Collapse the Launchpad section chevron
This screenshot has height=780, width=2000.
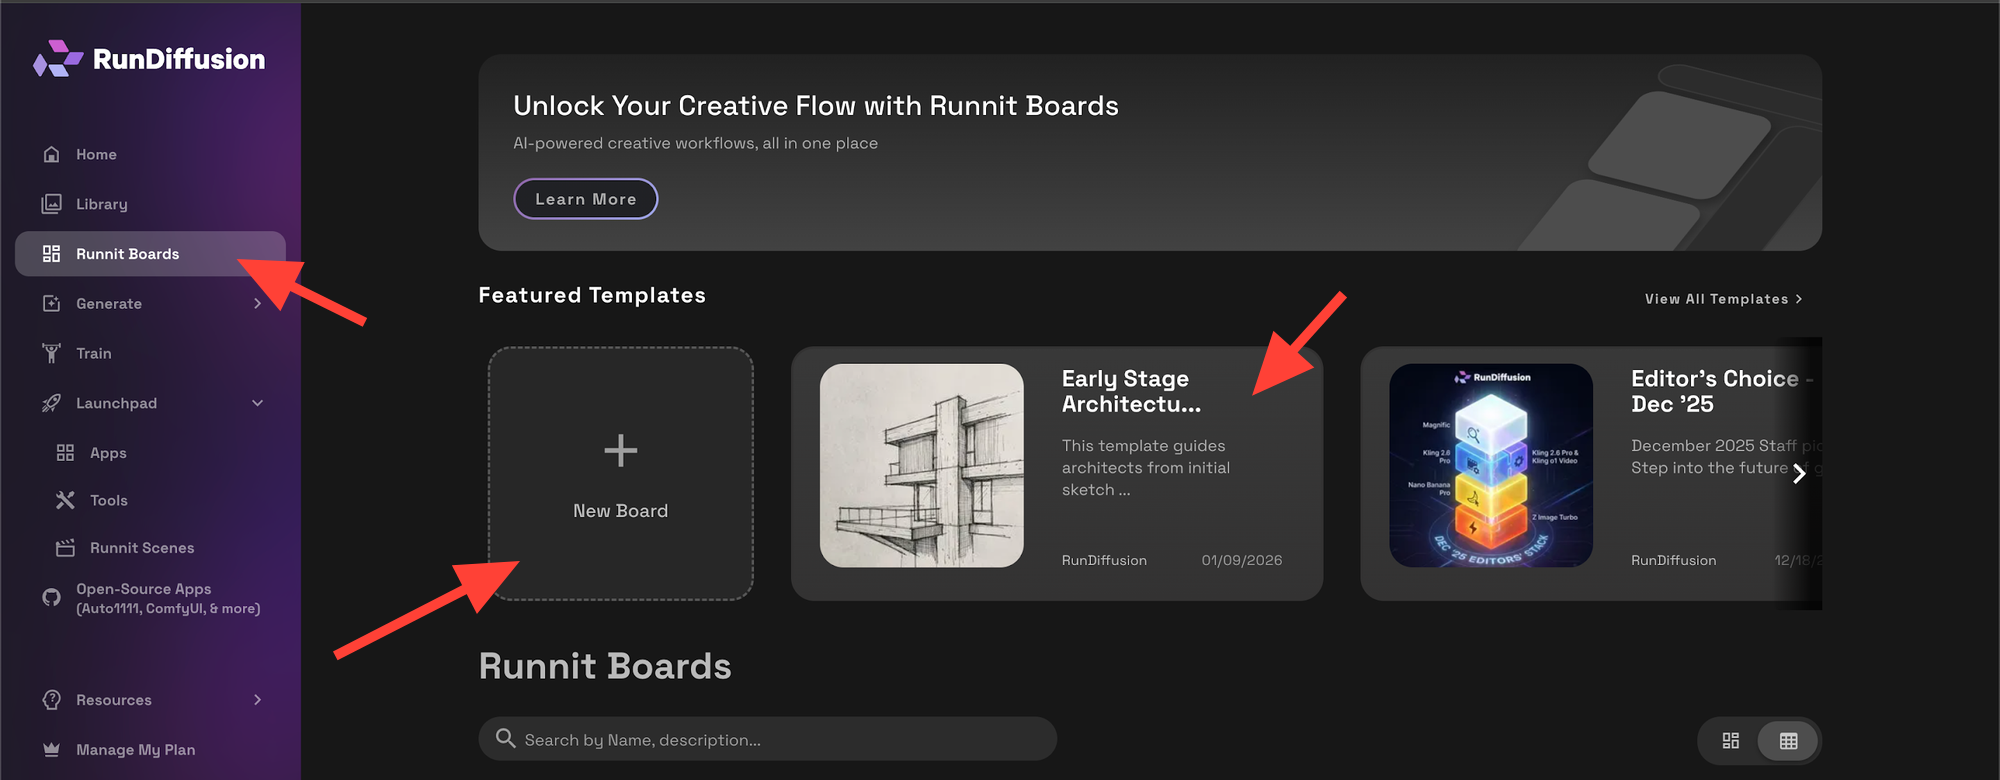coord(258,403)
